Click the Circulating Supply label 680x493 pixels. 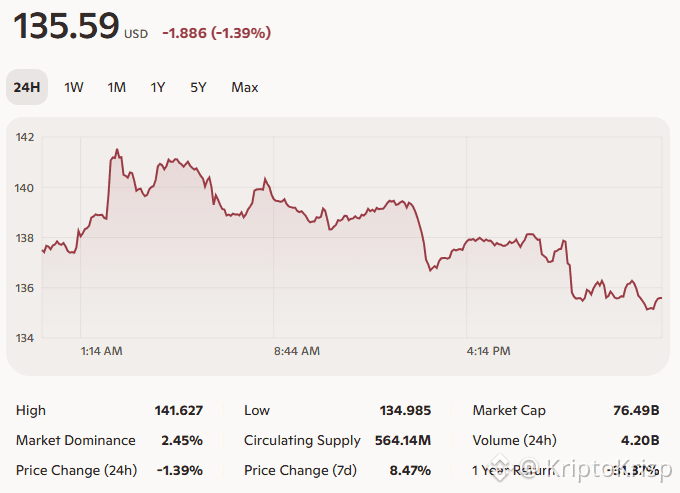[x=302, y=441]
